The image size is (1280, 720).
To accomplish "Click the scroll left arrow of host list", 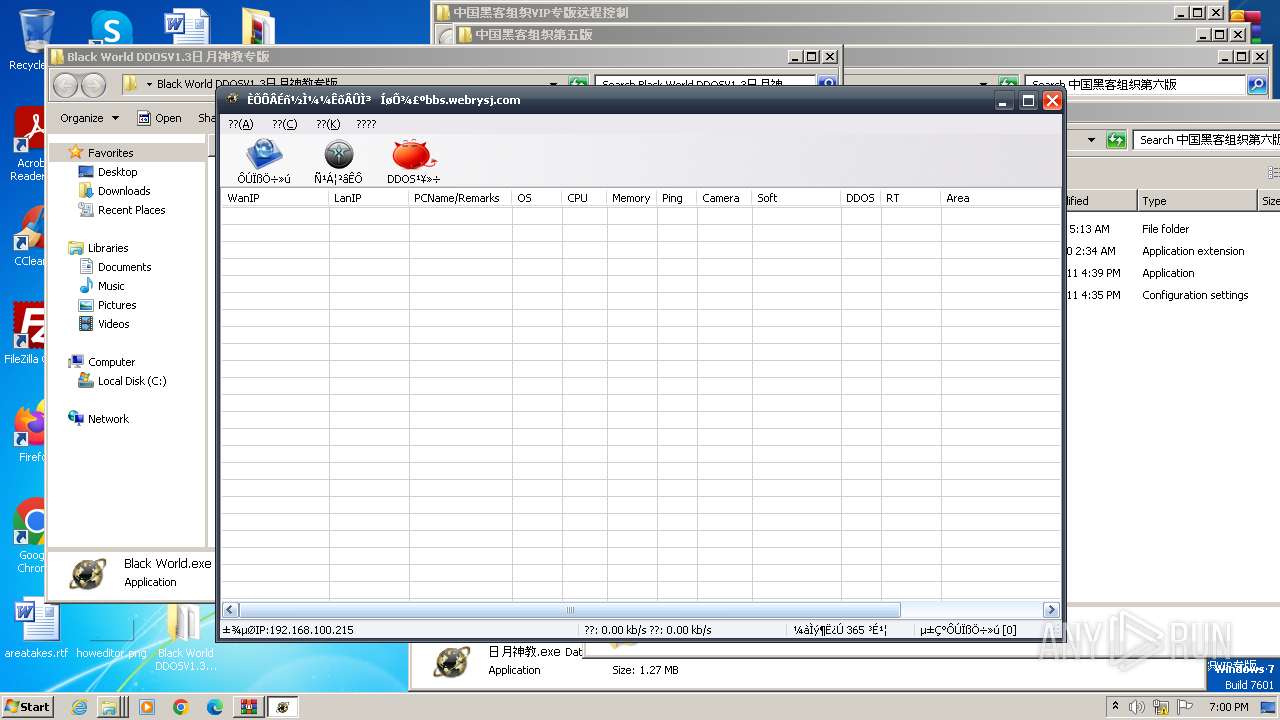I will point(231,610).
